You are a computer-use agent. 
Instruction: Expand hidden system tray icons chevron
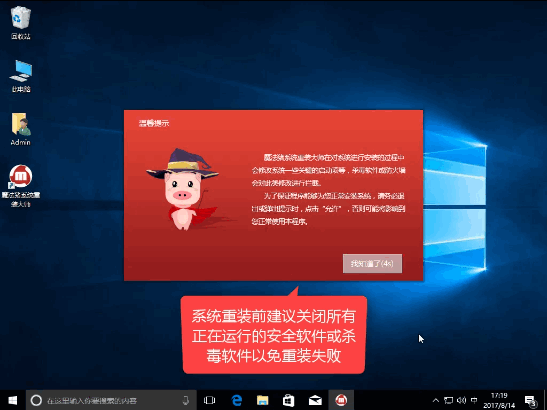[436, 400]
